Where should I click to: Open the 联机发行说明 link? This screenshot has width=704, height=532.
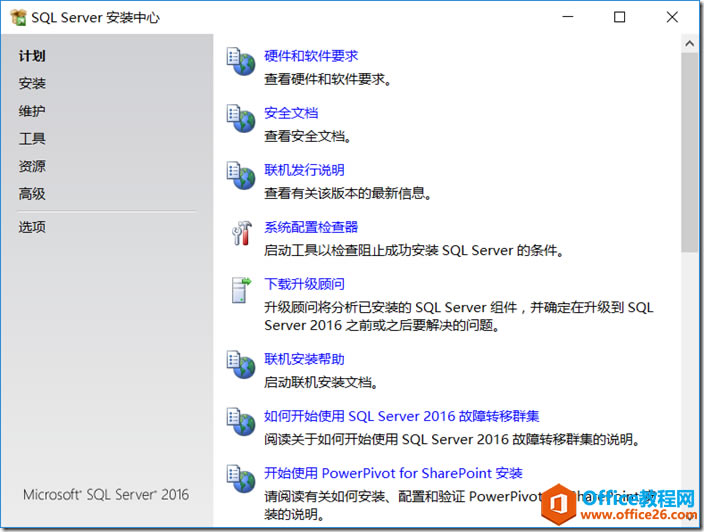(304, 170)
